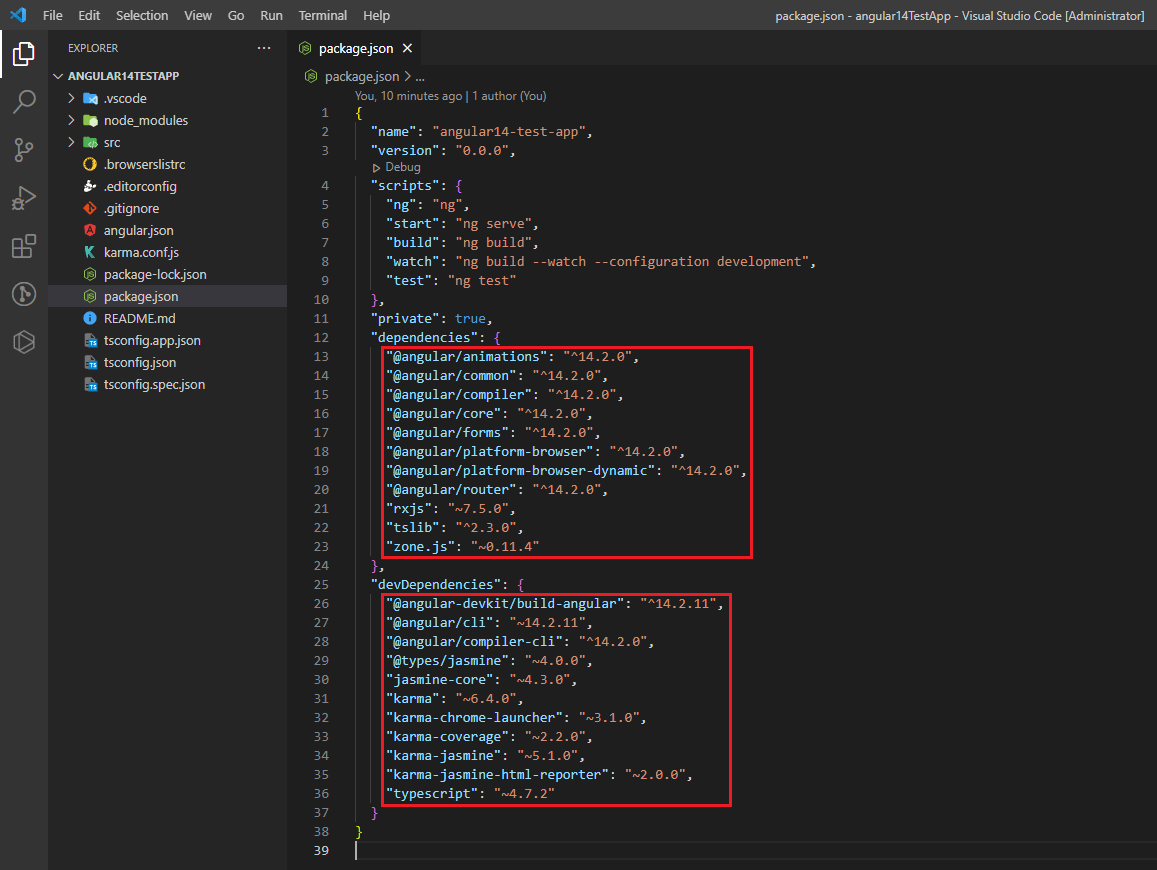Open Explorer more actions ellipsis

(264, 48)
